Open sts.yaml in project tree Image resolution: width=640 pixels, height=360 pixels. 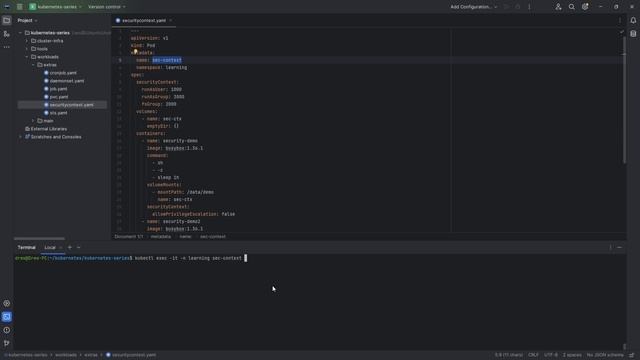(58, 113)
